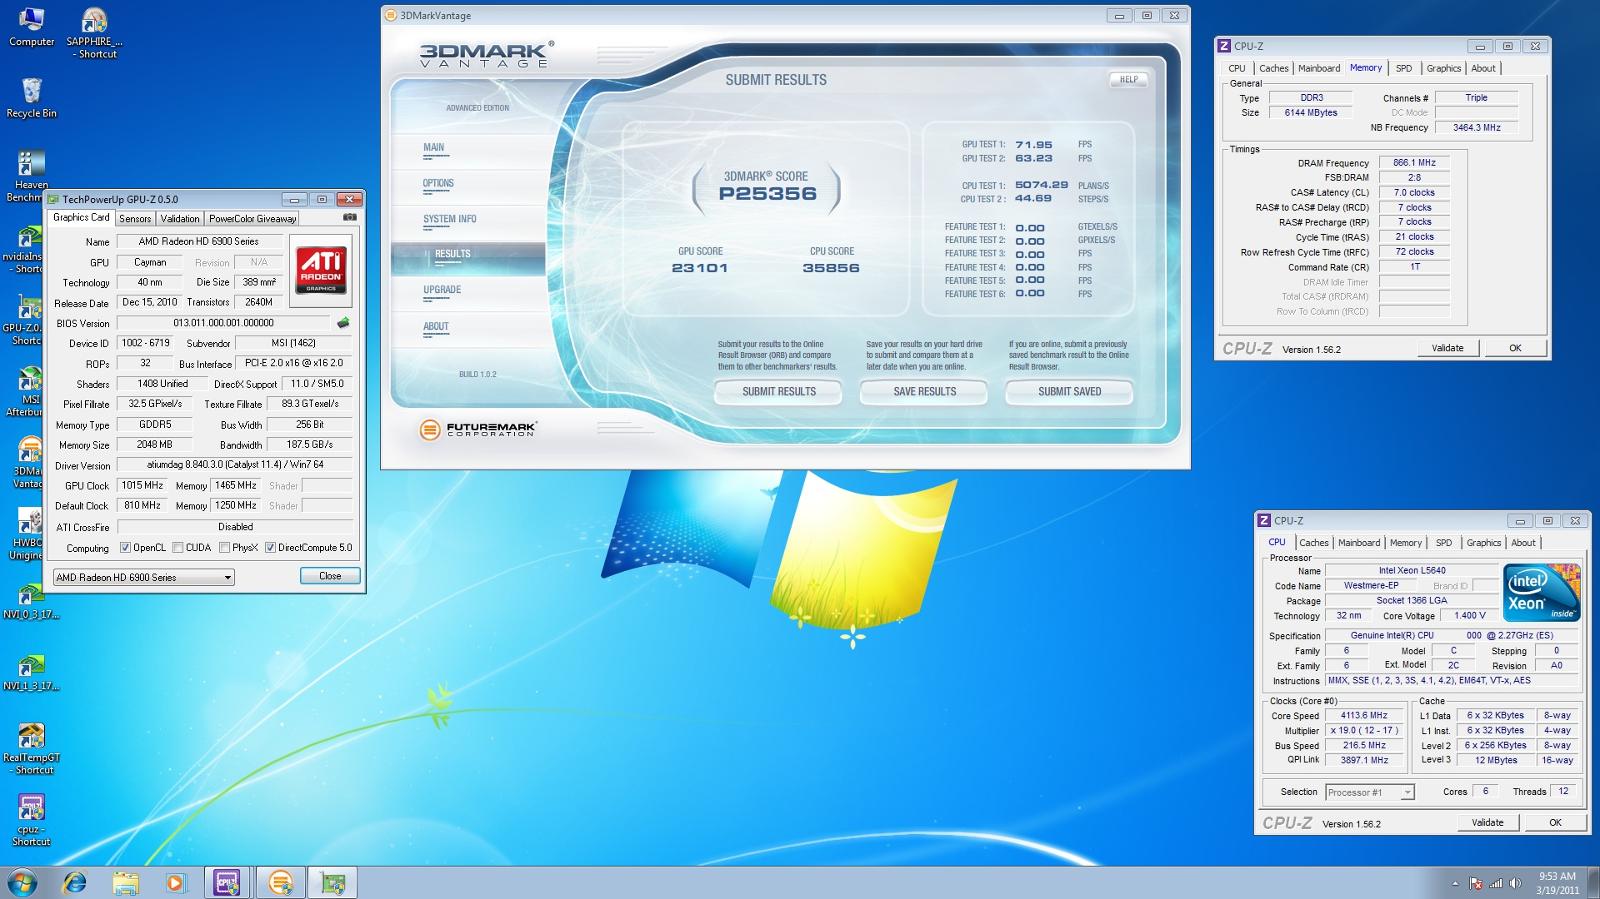
Task: Click Validate in the CPU-Z Memory-timings window
Action: pyautogui.click(x=1447, y=348)
